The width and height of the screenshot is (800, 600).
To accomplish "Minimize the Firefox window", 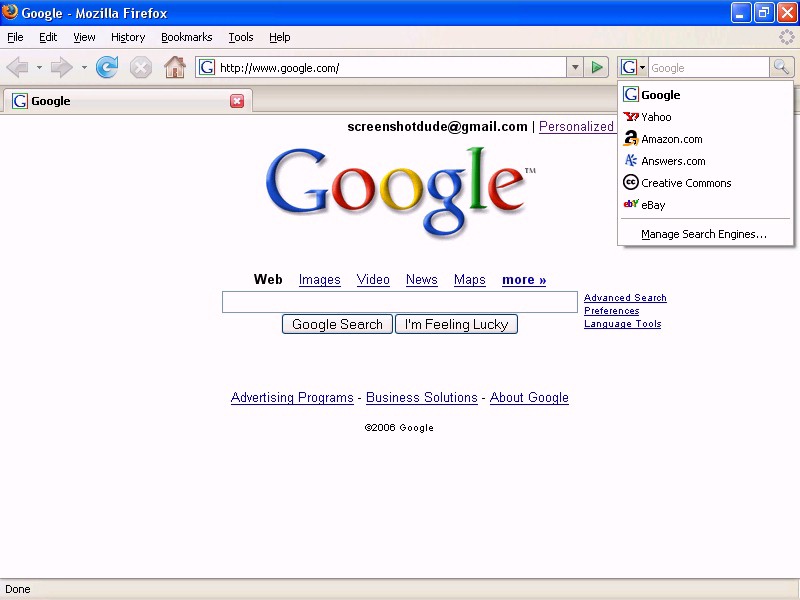I will 740,13.
